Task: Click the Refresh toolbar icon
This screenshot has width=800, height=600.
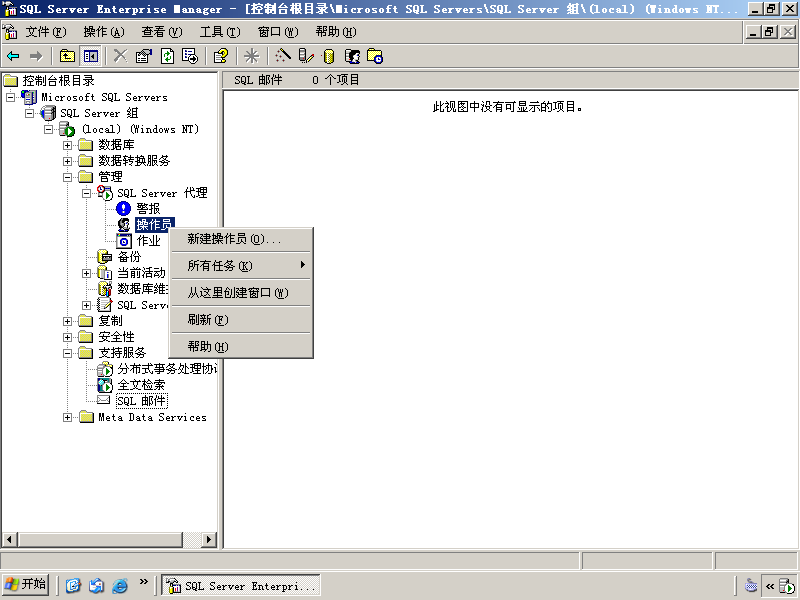Action: tap(167, 56)
